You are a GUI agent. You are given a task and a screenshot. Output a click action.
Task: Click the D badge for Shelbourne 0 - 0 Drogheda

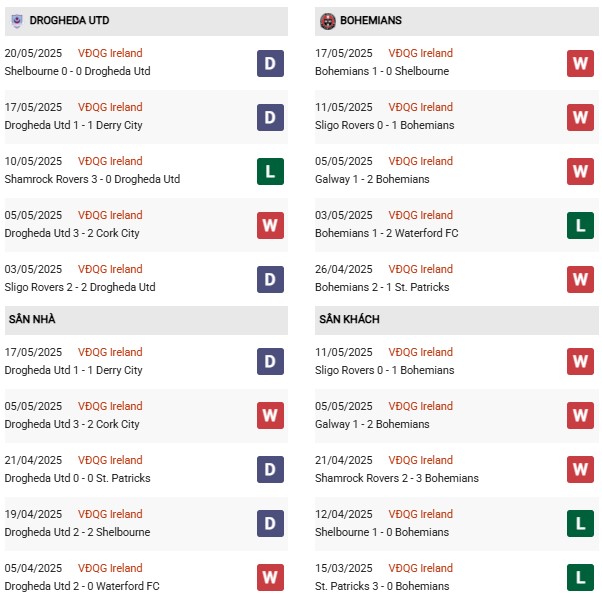270,63
